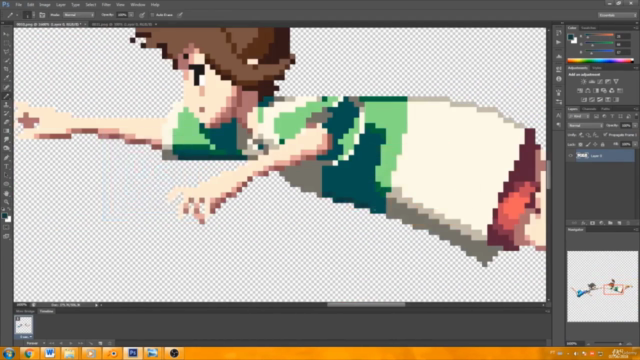Select the Eraser tool
Image resolution: width=640 pixels, height=360 pixels.
coord(7,122)
